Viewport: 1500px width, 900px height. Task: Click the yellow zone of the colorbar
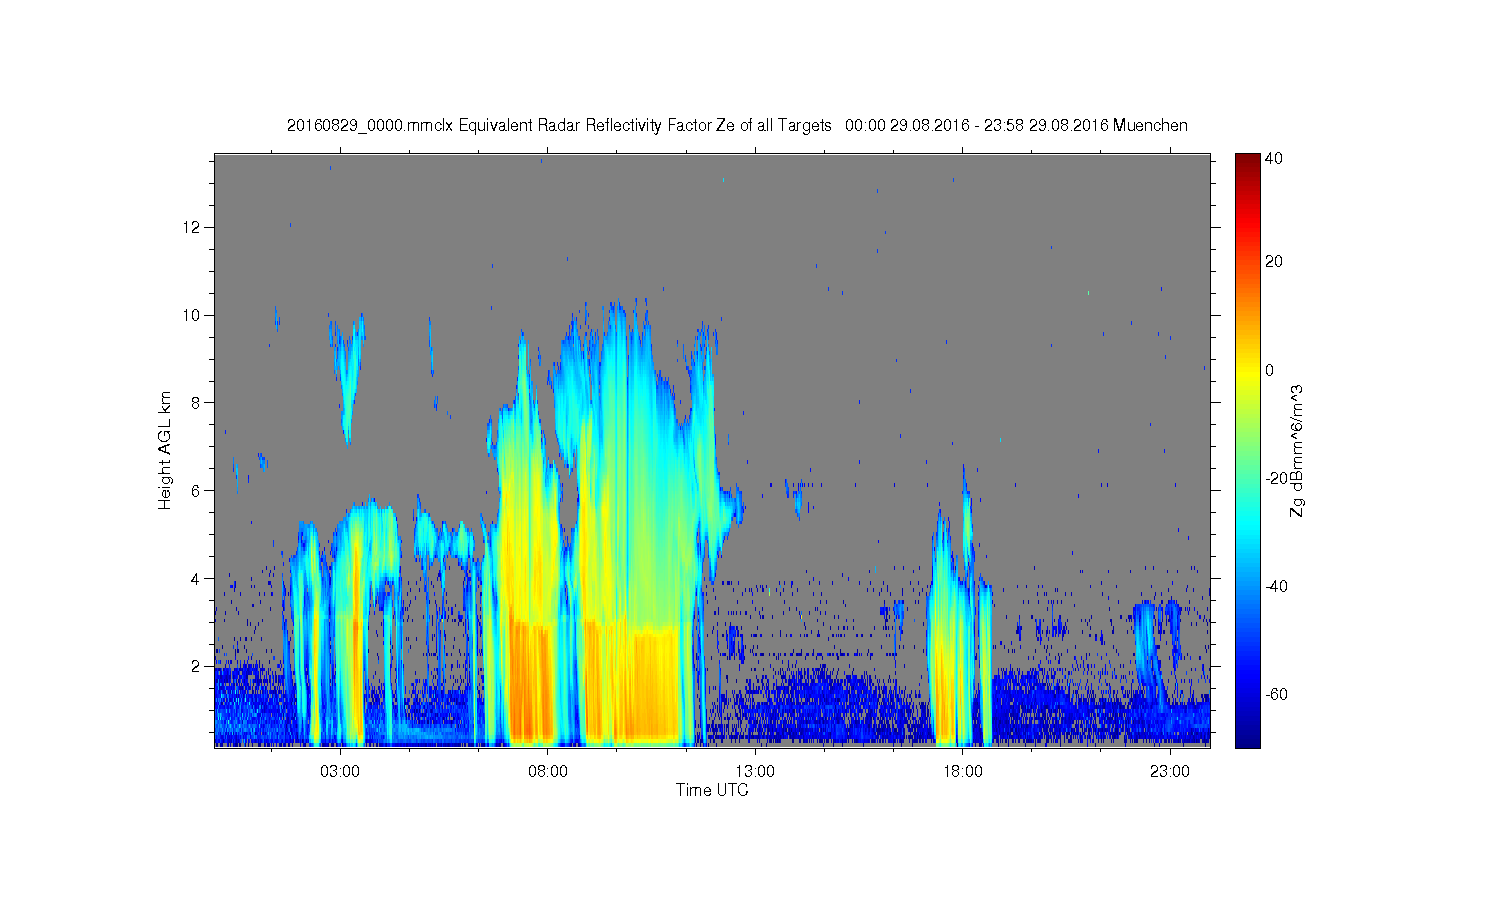(x=1247, y=370)
